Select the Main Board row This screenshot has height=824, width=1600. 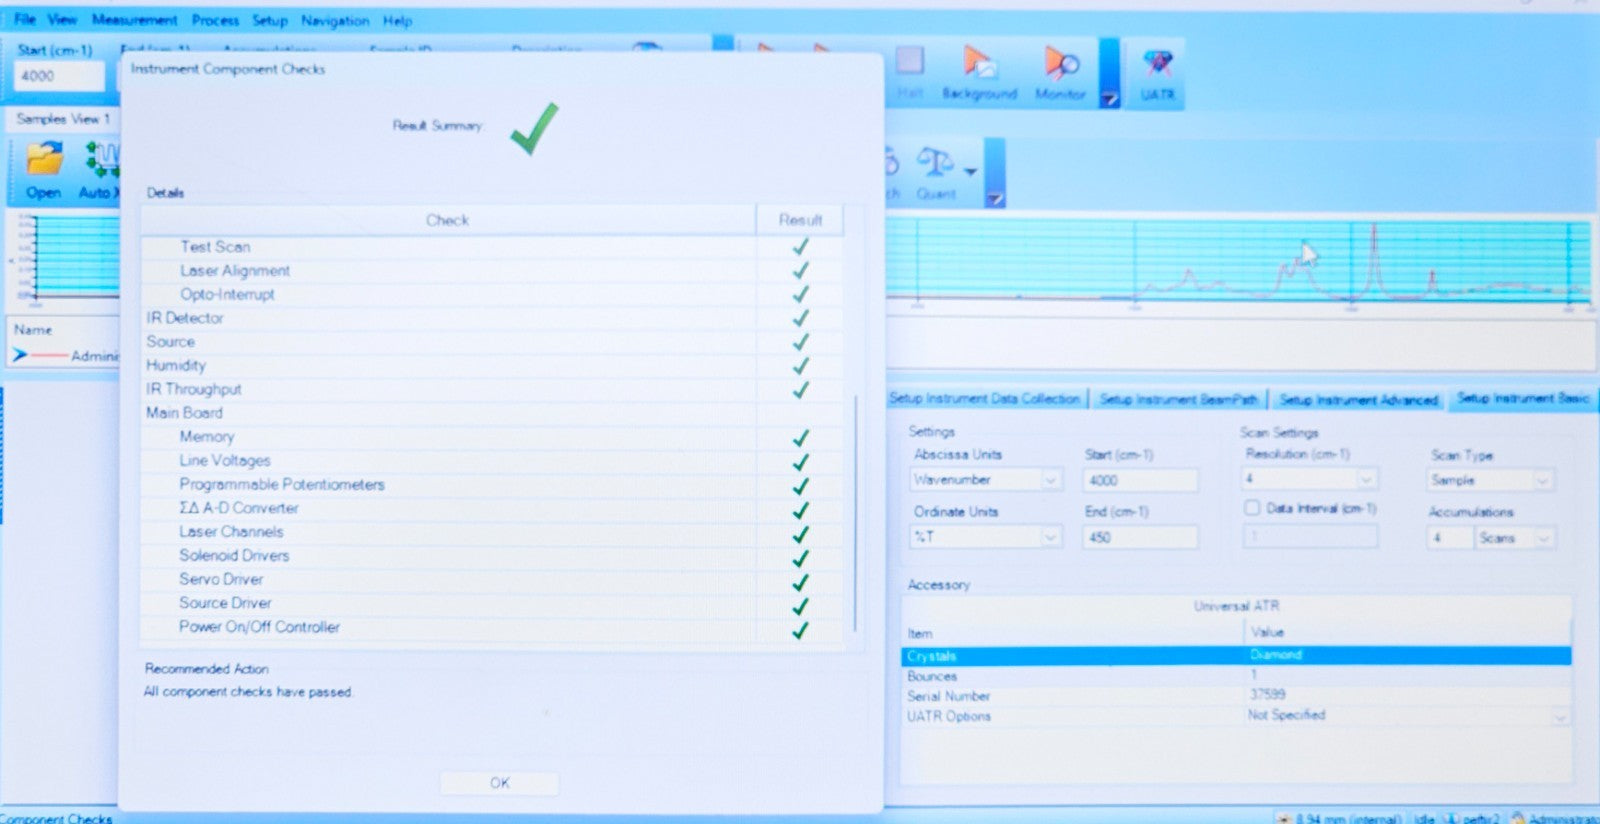[492, 413]
